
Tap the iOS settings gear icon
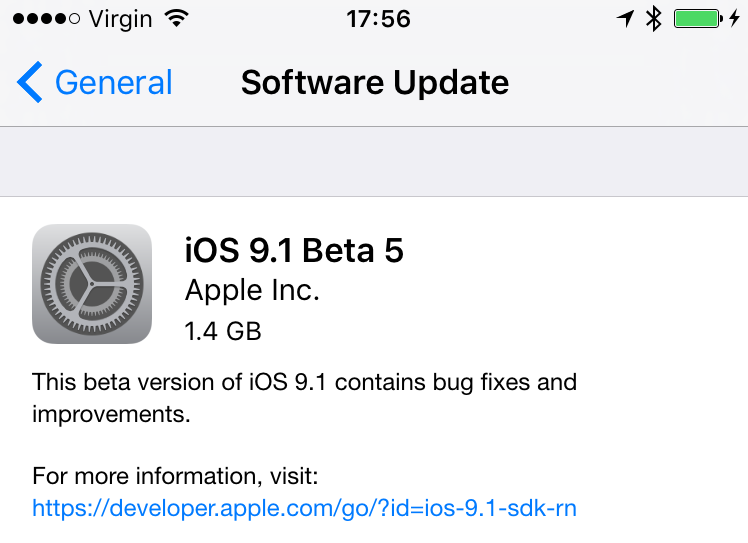pyautogui.click(x=92, y=284)
